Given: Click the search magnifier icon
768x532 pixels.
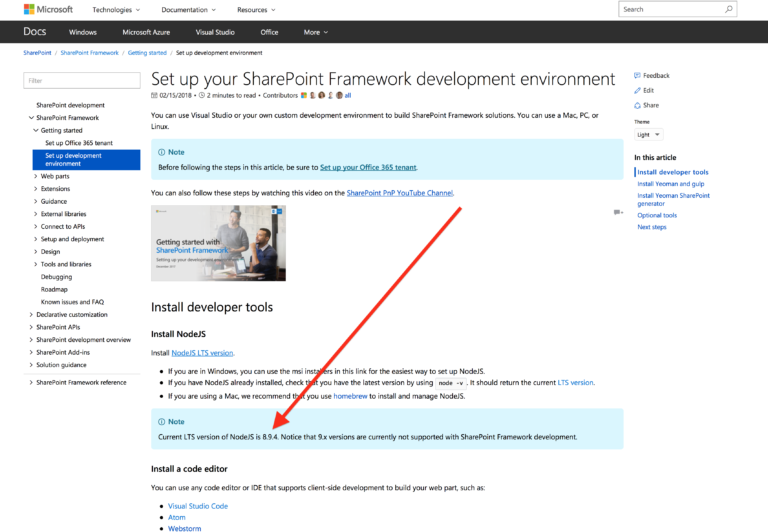Looking at the screenshot, I should click(728, 9).
